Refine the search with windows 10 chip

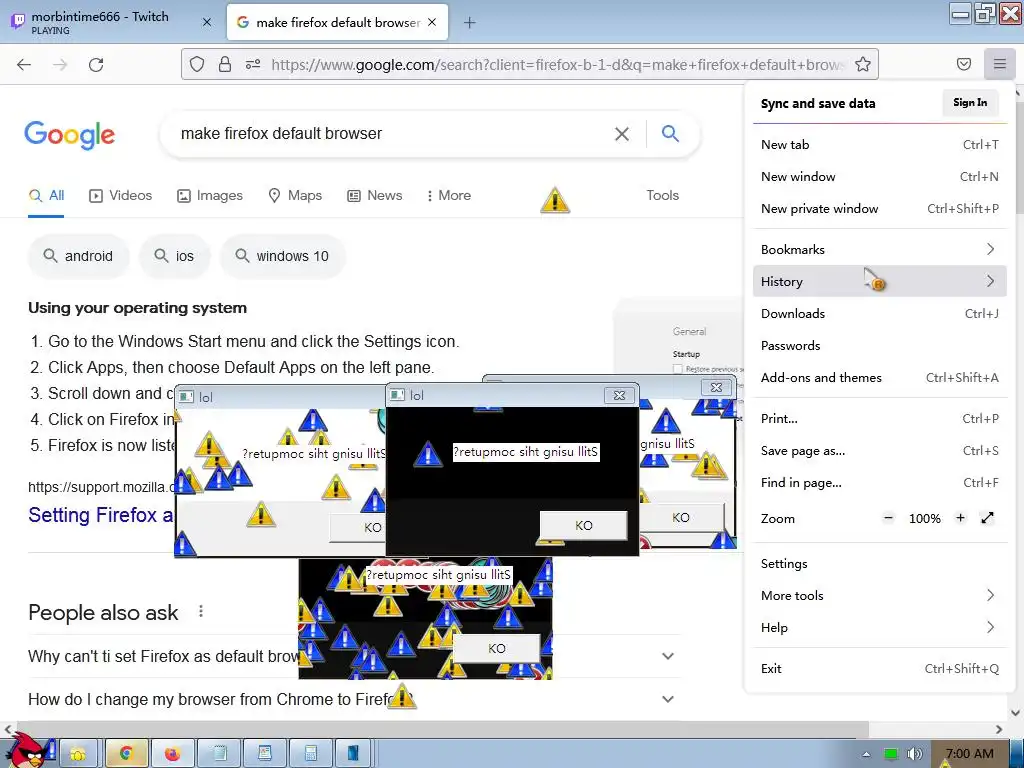click(x=282, y=256)
